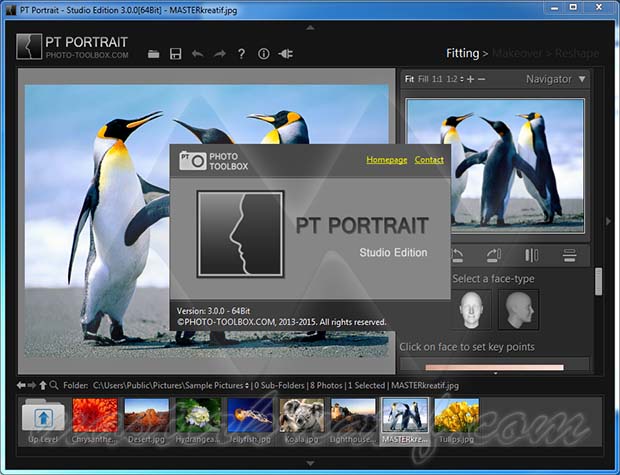Open the Sample Pictures folder path dropdown
Viewport: 620px width, 475px height.
pos(247,385)
